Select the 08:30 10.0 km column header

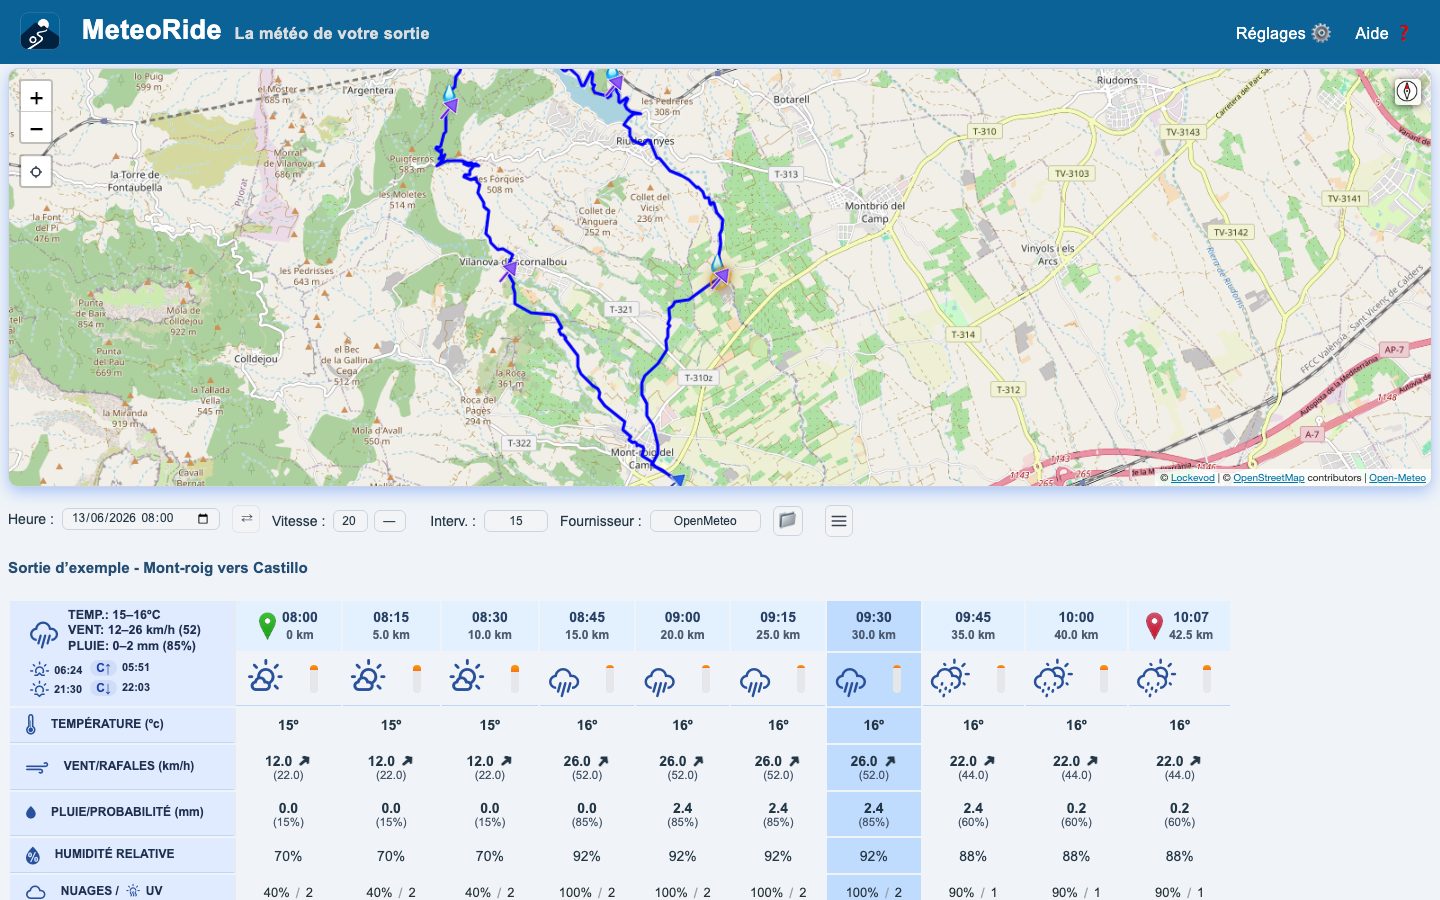[490, 626]
